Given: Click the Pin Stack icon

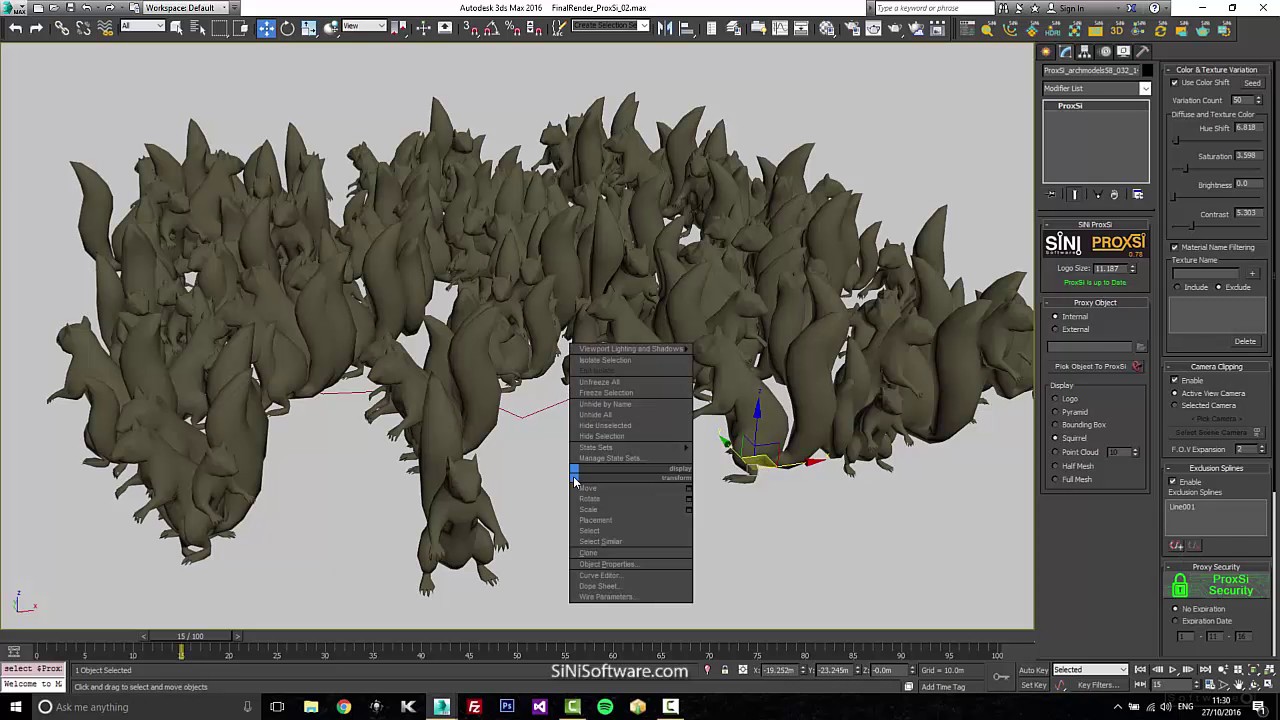Looking at the screenshot, I should coord(1051,195).
